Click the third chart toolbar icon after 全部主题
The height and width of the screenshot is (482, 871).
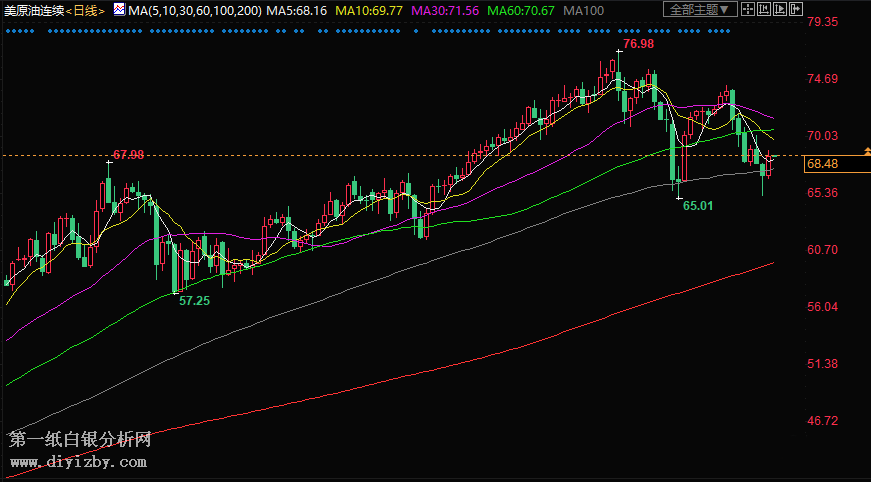[x=782, y=10]
